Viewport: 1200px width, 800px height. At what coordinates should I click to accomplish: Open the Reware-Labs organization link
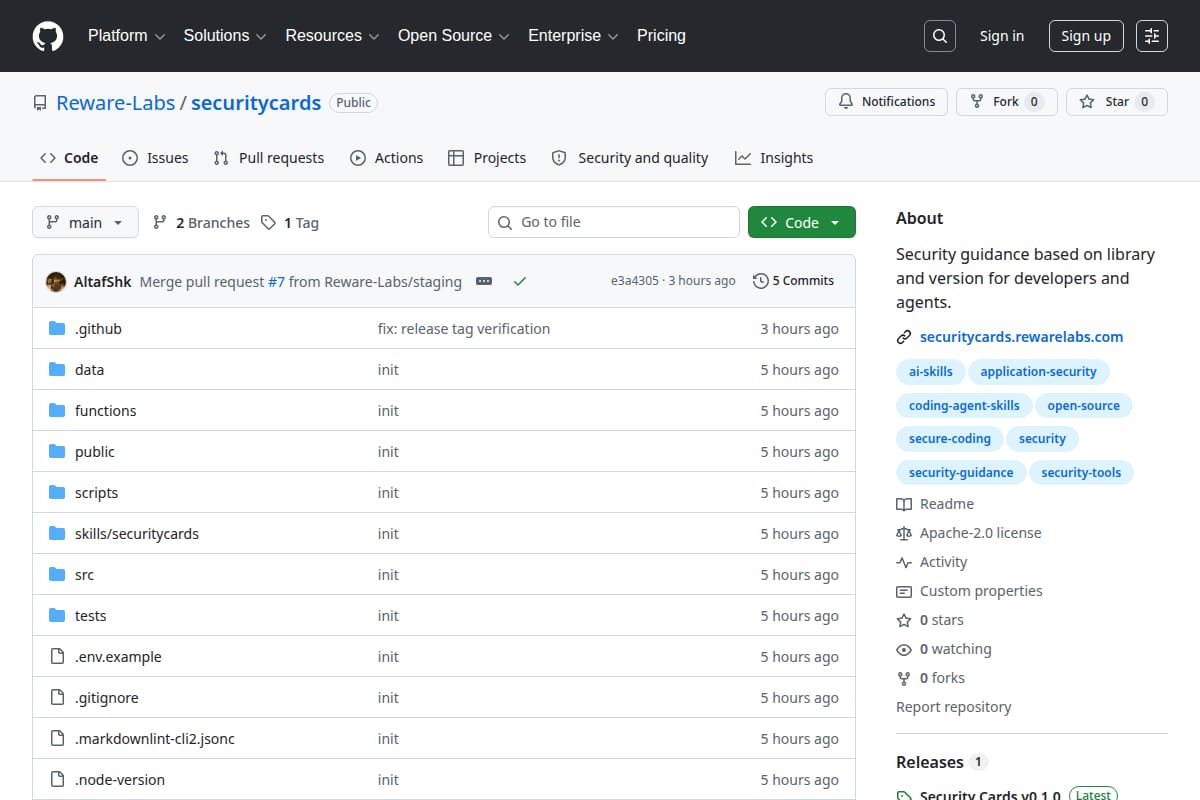pos(115,103)
